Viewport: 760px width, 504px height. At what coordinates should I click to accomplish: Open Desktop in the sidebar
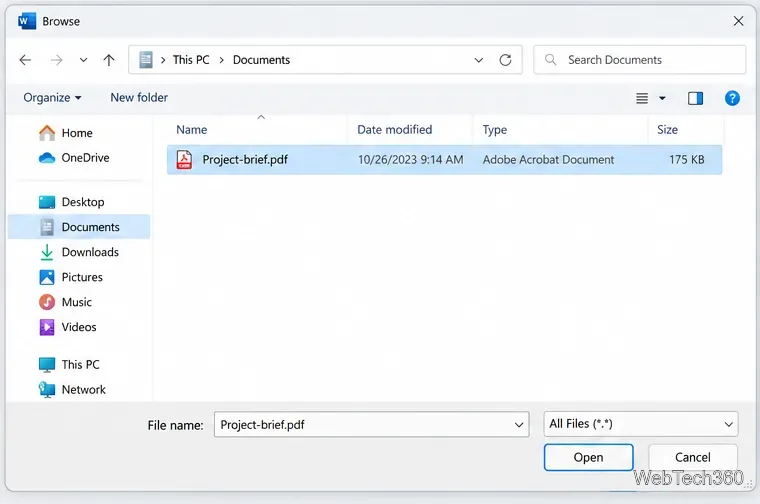(x=71, y=202)
